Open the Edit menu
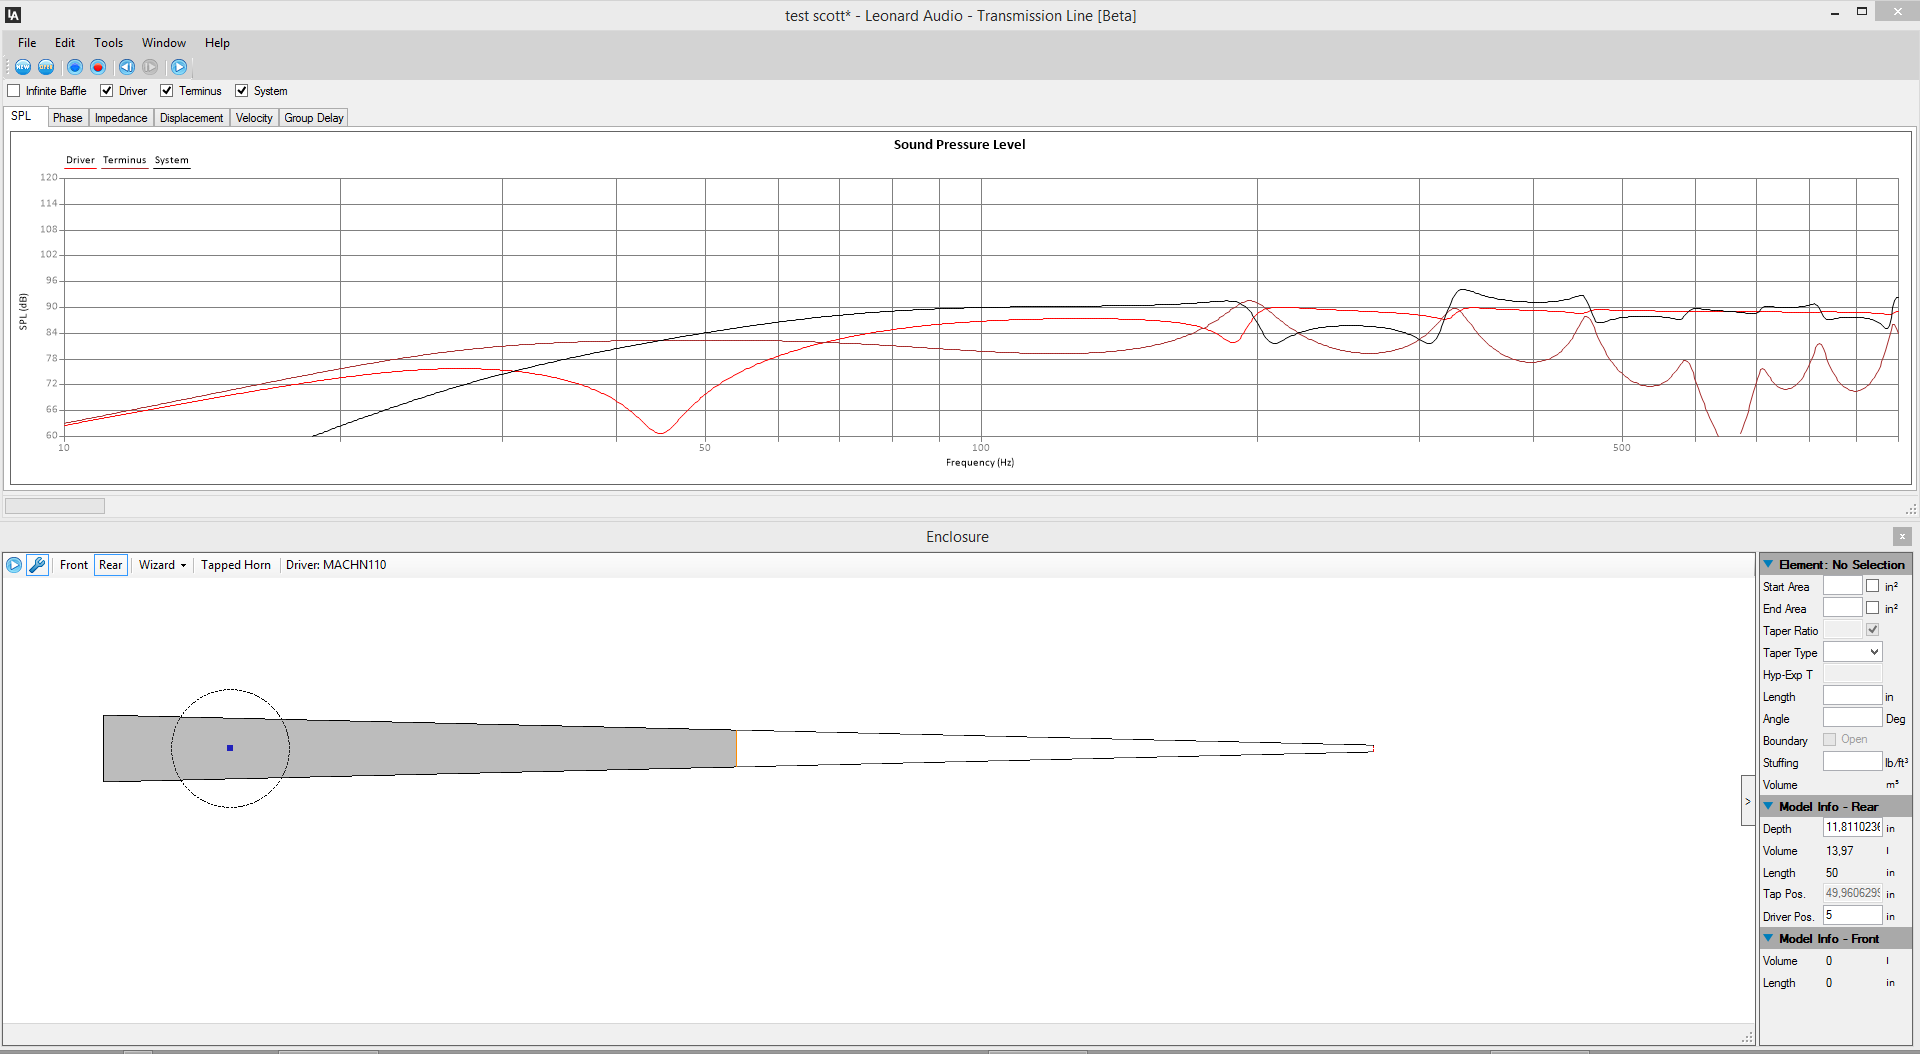Image resolution: width=1920 pixels, height=1054 pixels. [65, 43]
